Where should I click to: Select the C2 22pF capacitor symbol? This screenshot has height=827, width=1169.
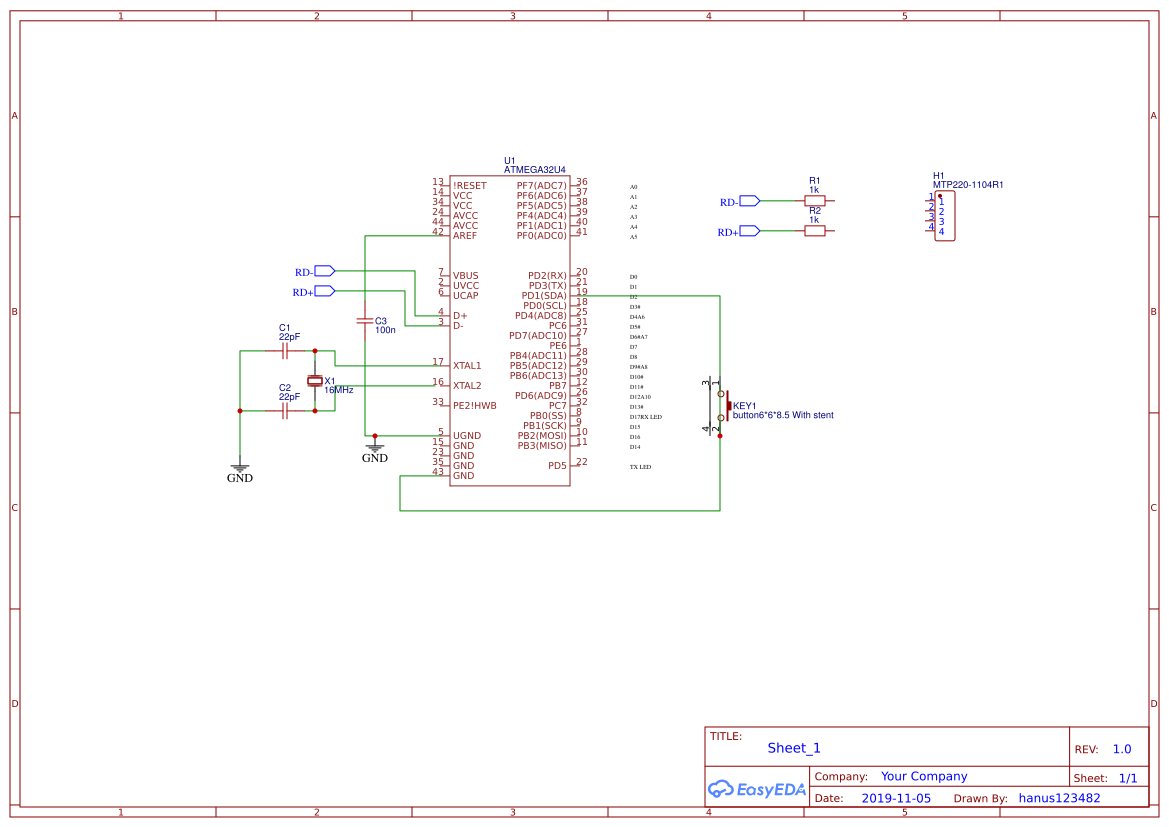tap(285, 410)
